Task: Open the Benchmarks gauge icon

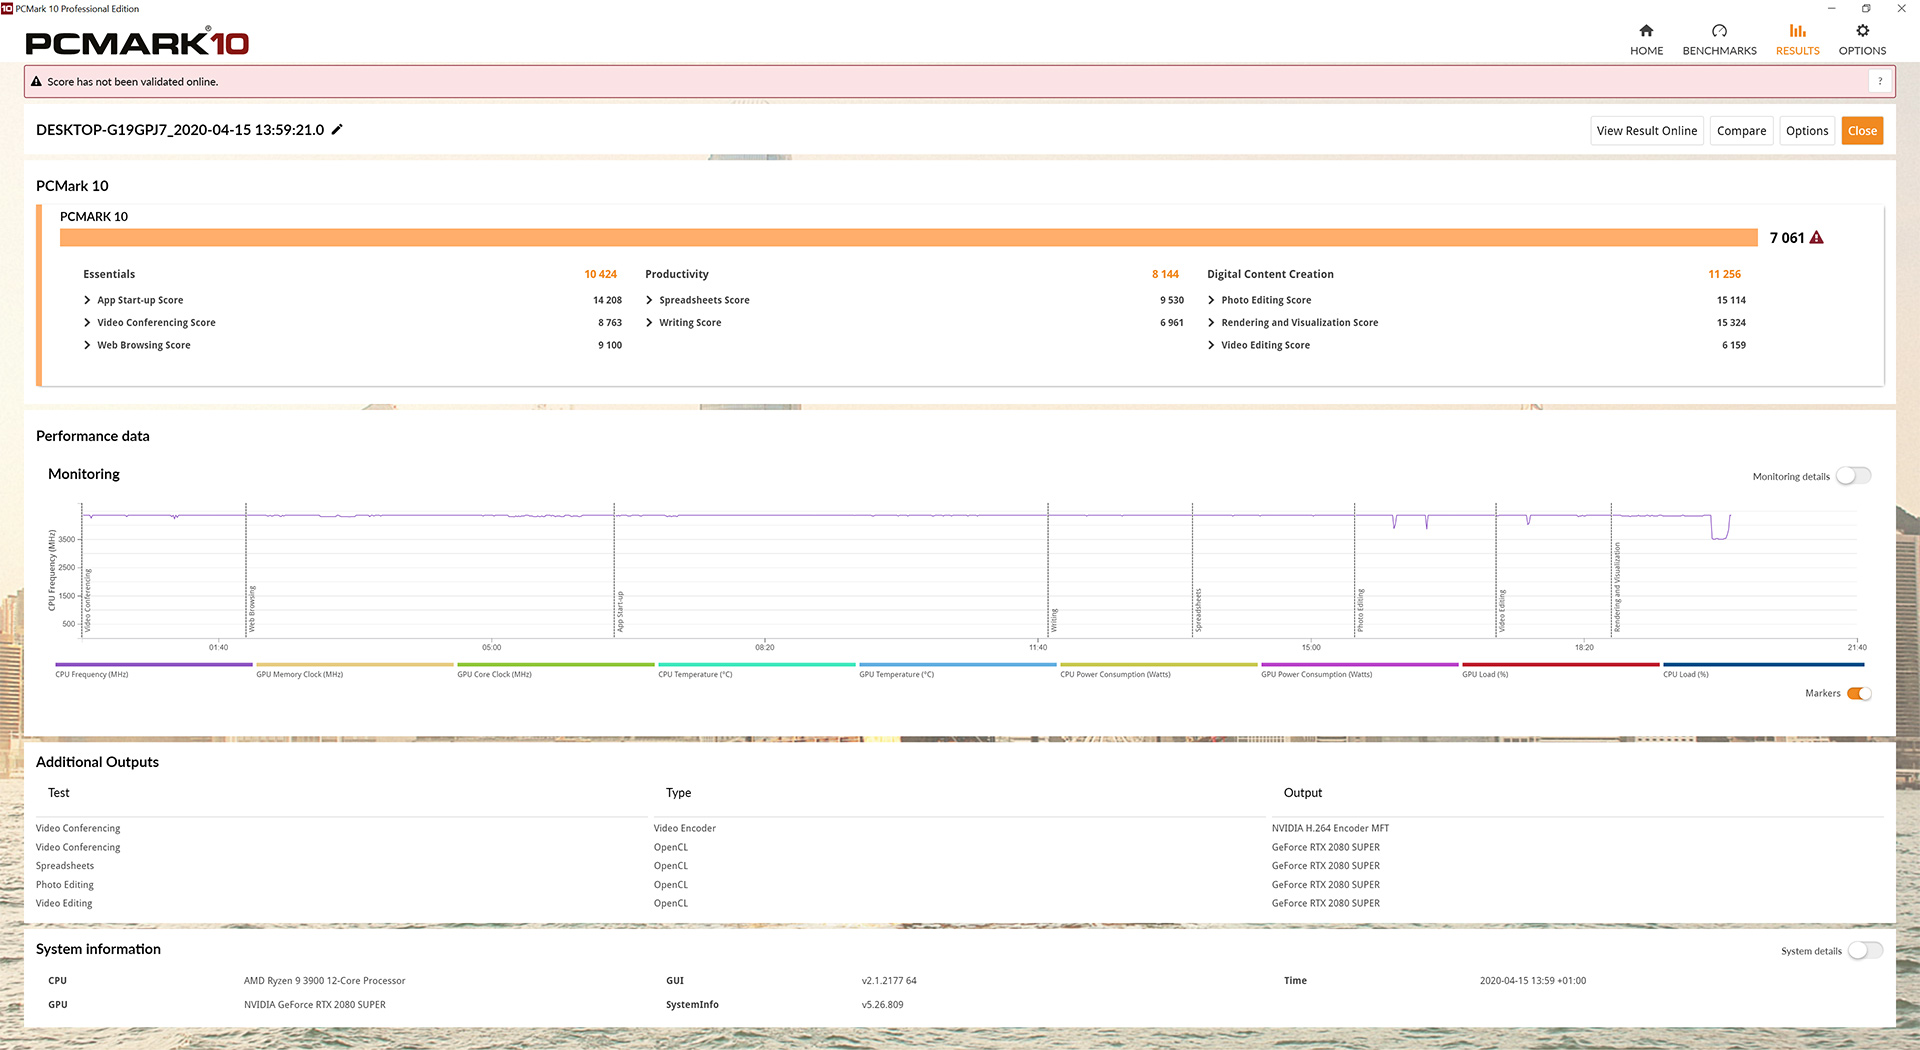Action: point(1719,31)
